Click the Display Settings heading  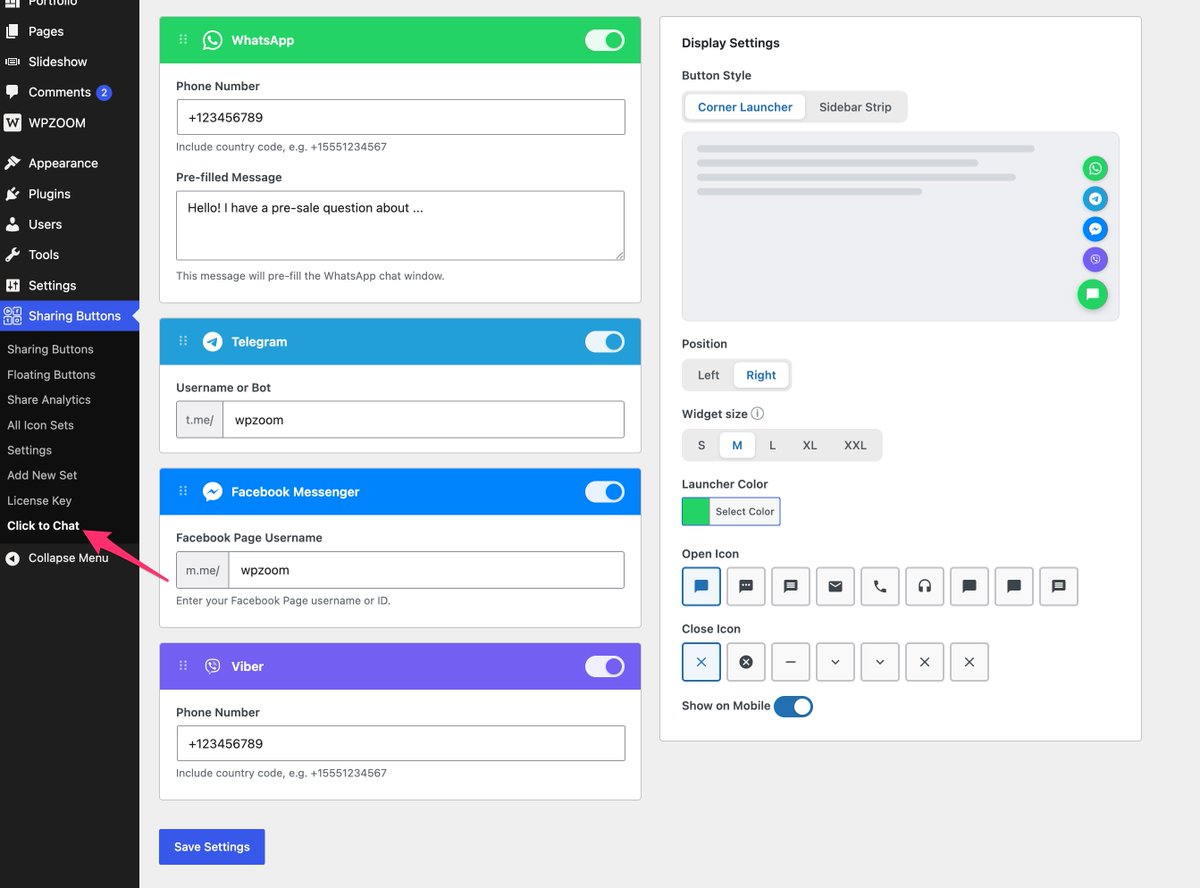pyautogui.click(x=731, y=43)
